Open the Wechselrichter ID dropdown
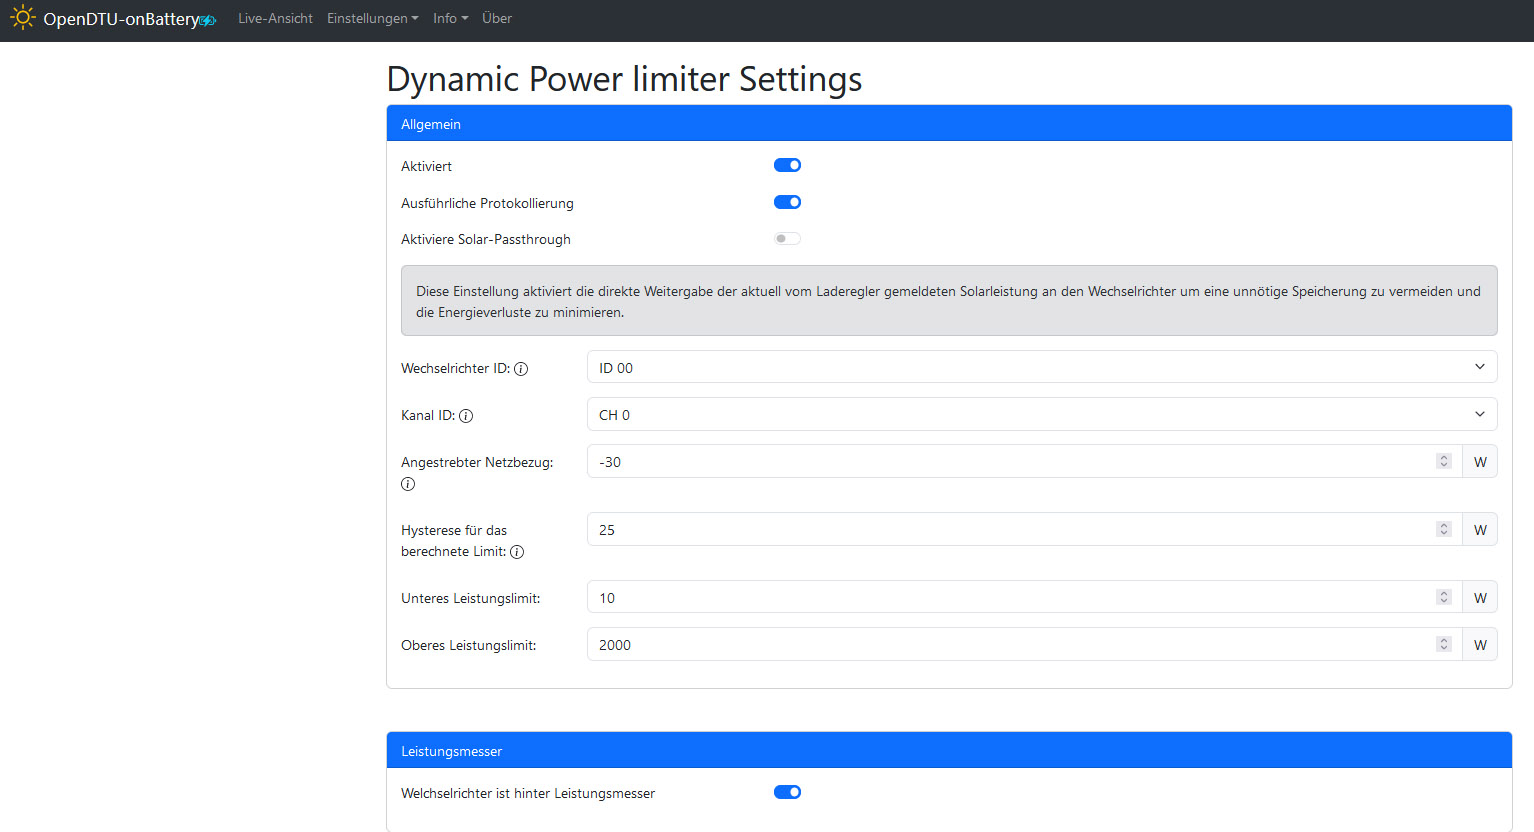 (1042, 367)
